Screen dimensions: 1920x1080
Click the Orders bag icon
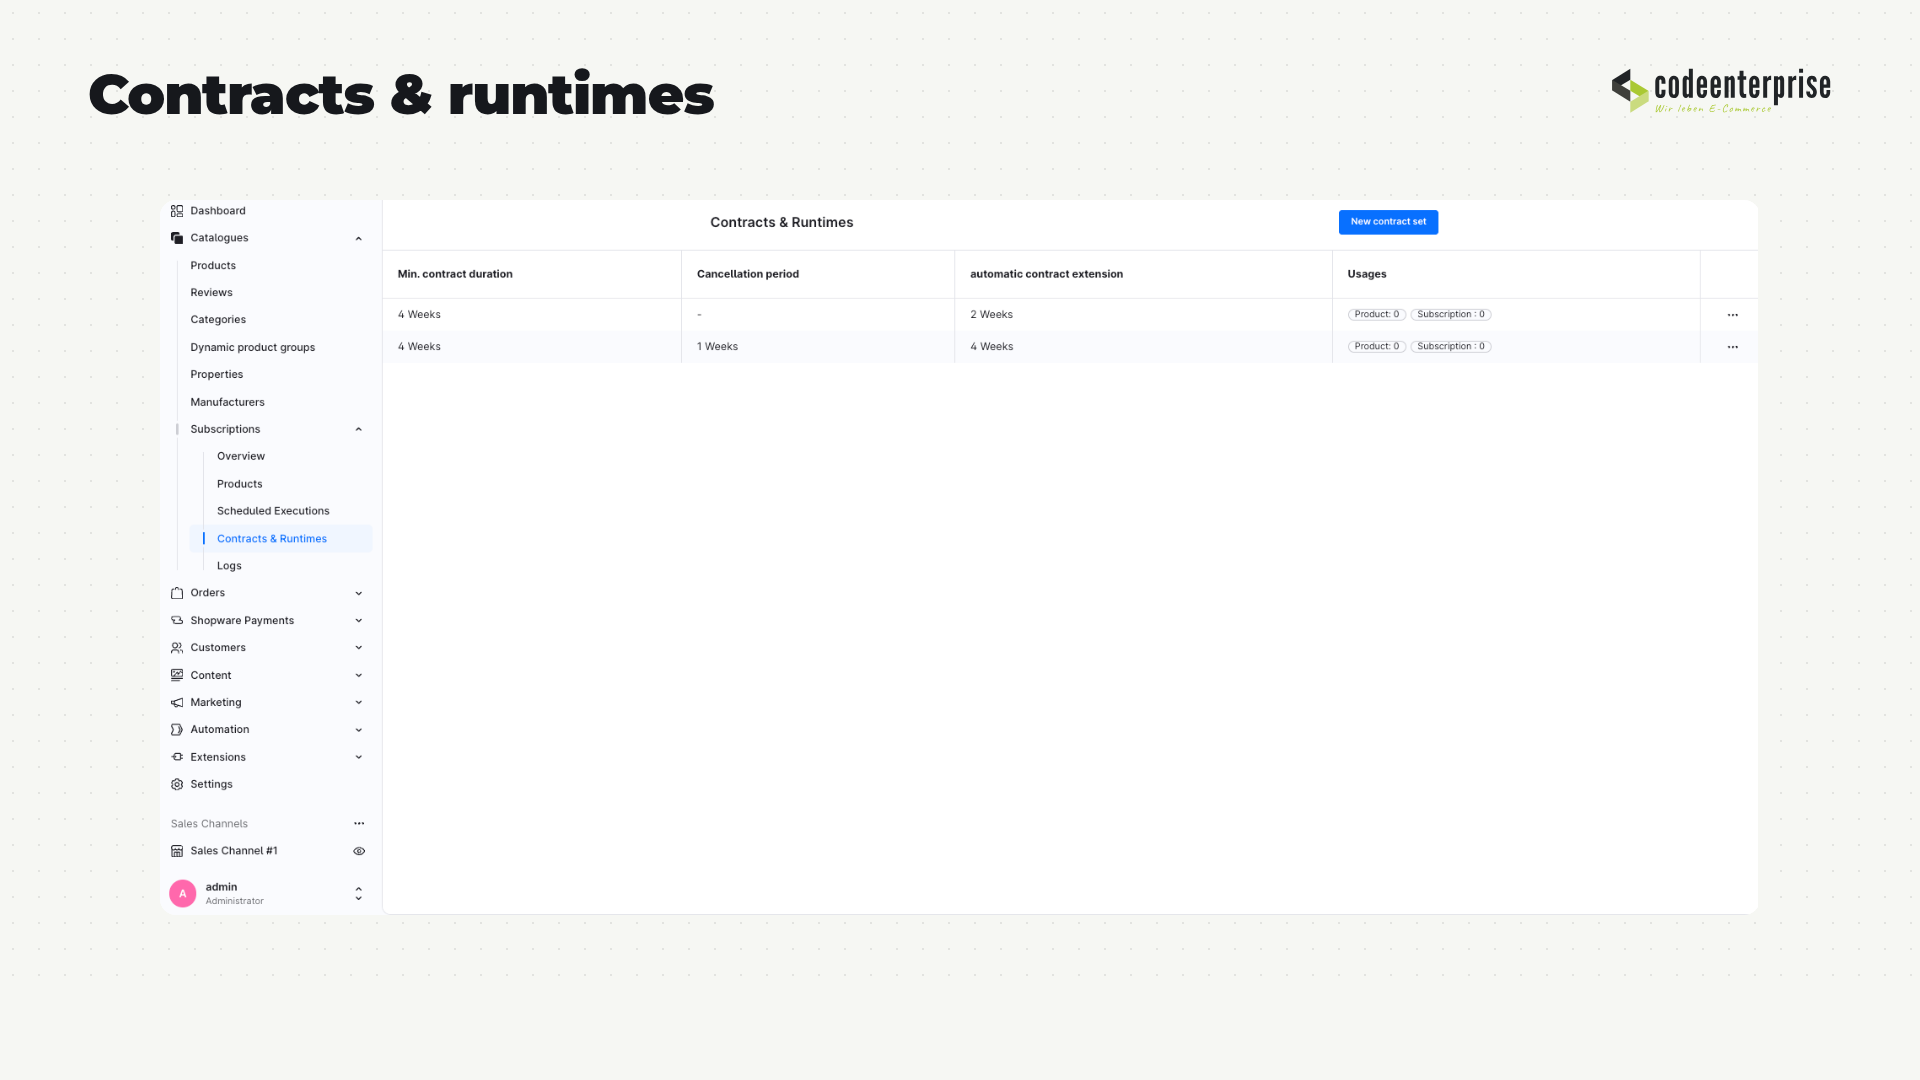[x=177, y=593]
